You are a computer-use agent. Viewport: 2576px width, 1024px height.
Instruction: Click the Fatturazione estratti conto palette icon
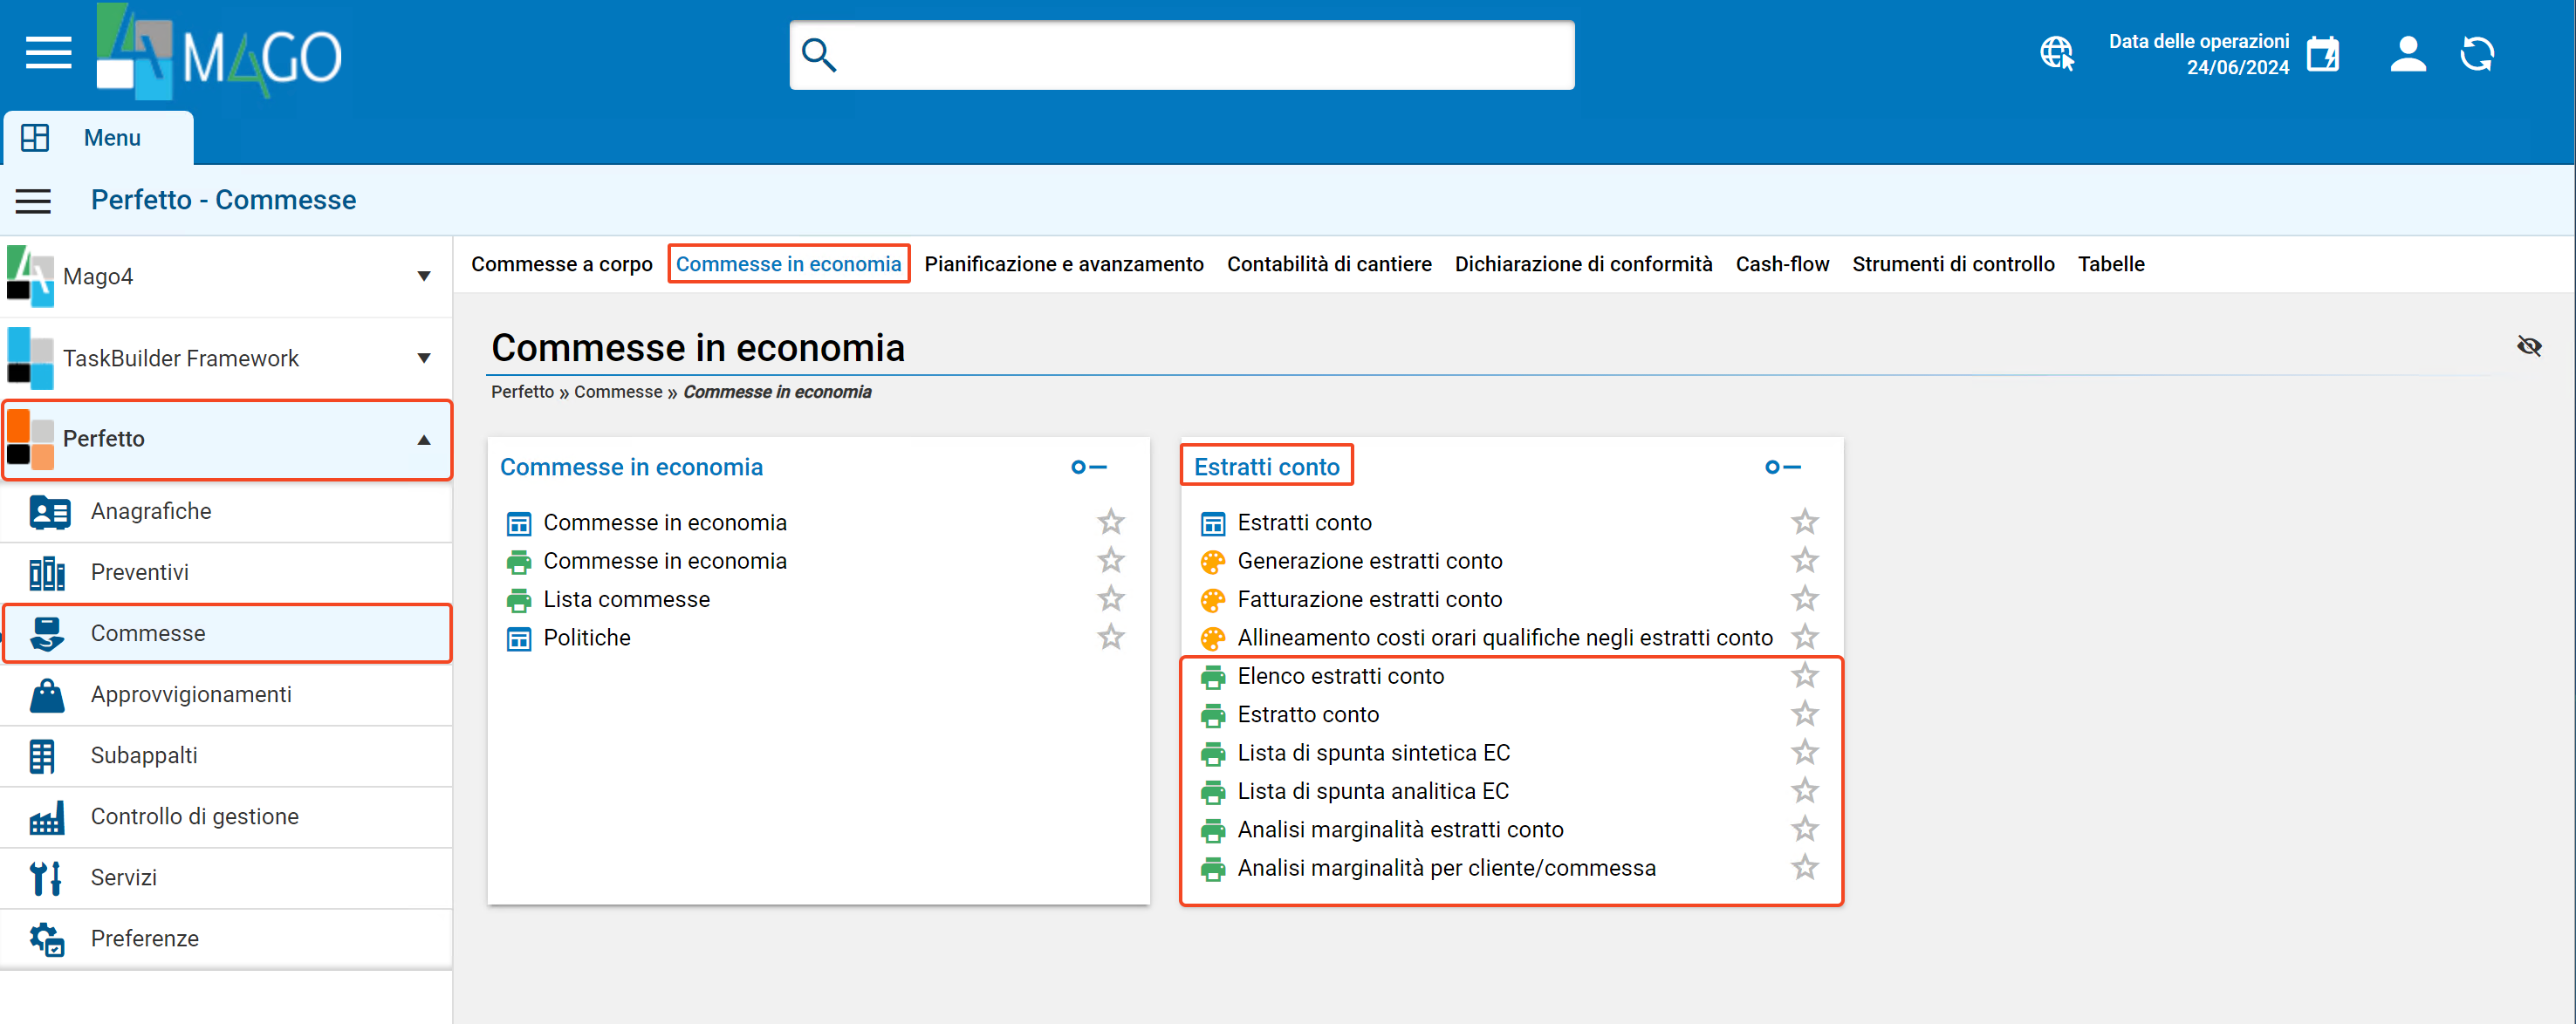[1212, 601]
